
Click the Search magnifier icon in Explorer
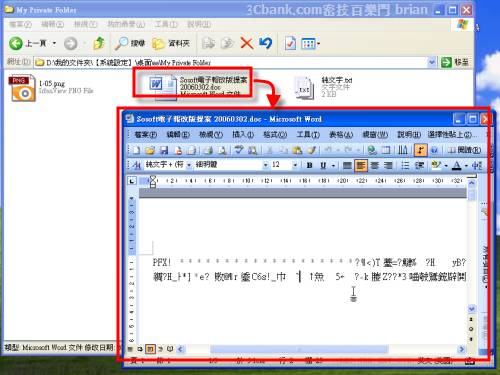click(121, 43)
